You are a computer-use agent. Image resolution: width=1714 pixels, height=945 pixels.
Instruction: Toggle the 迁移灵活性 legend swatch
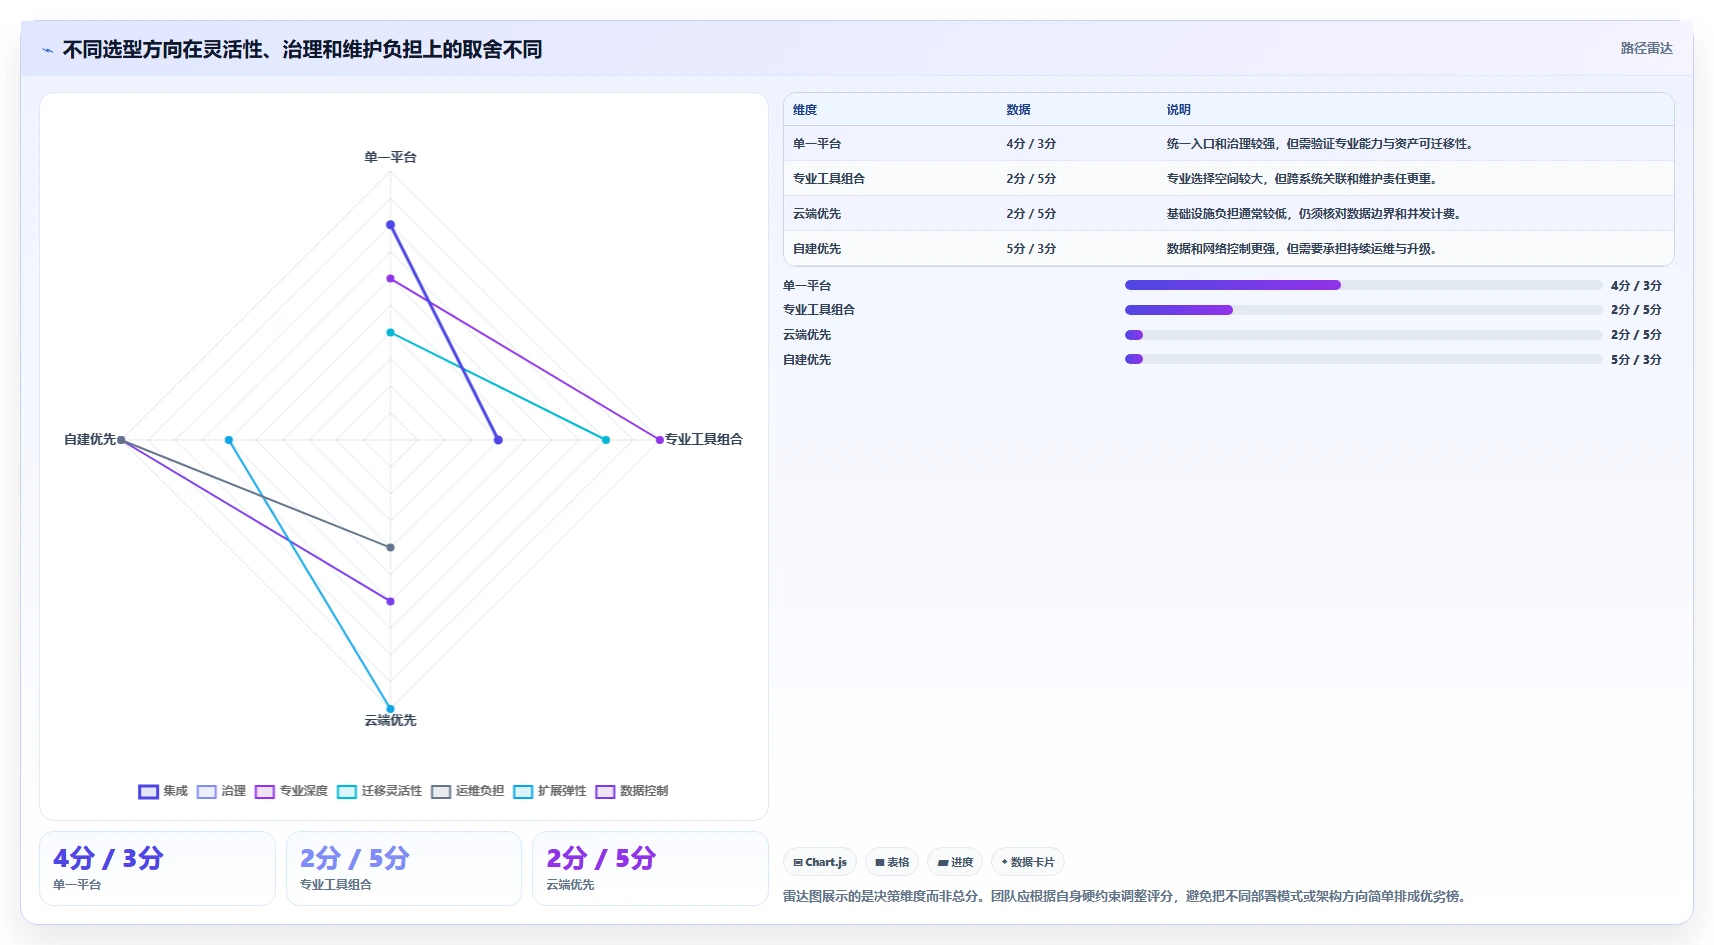[347, 791]
